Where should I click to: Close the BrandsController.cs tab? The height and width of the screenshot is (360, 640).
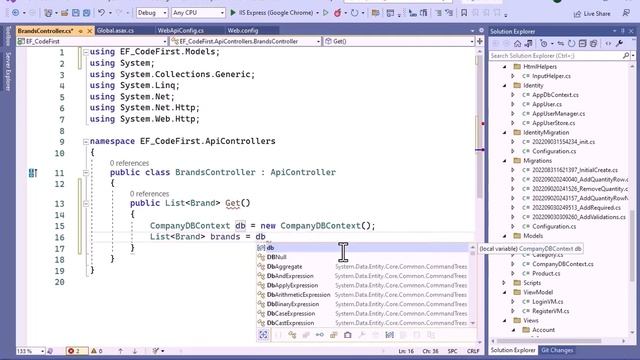coord(90,31)
